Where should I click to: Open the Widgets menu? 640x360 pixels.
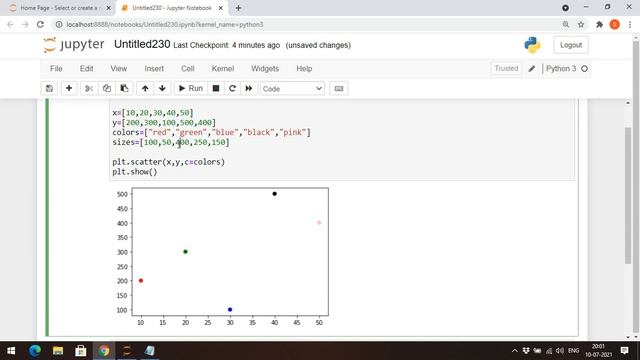coord(265,69)
